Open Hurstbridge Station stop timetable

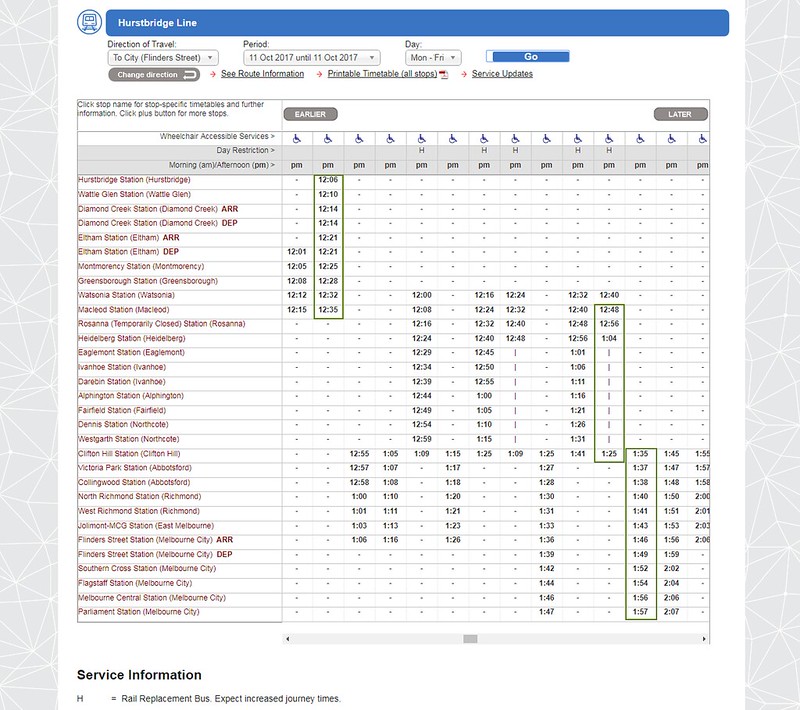coord(134,180)
